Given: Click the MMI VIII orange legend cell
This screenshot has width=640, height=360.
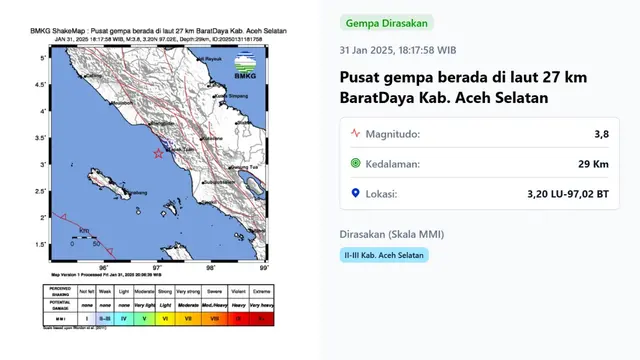Looking at the screenshot, I should [214, 319].
